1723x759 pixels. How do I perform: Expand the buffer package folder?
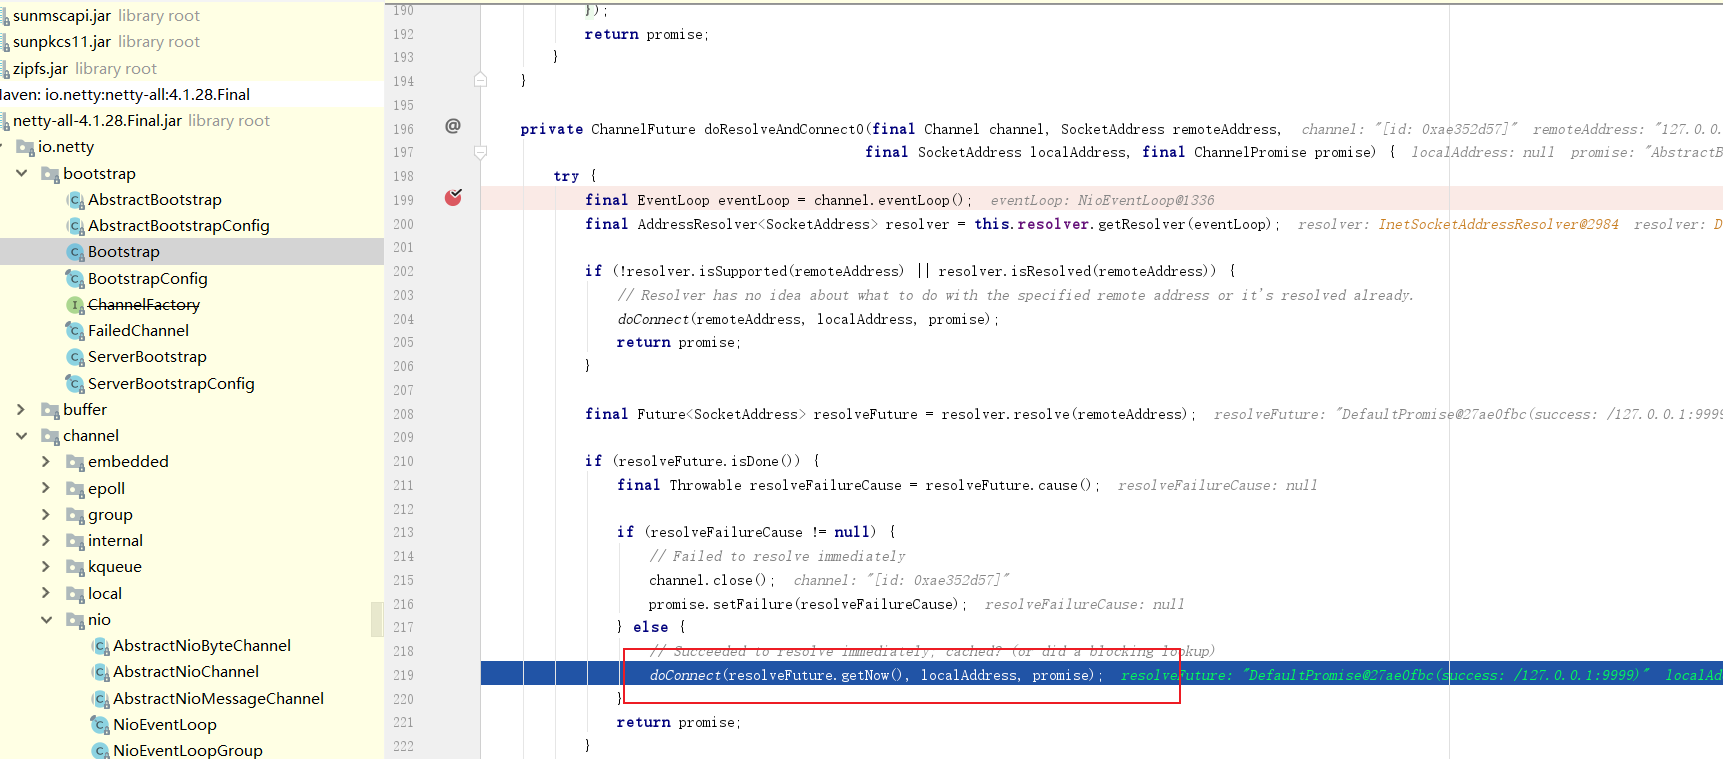[x=21, y=409]
